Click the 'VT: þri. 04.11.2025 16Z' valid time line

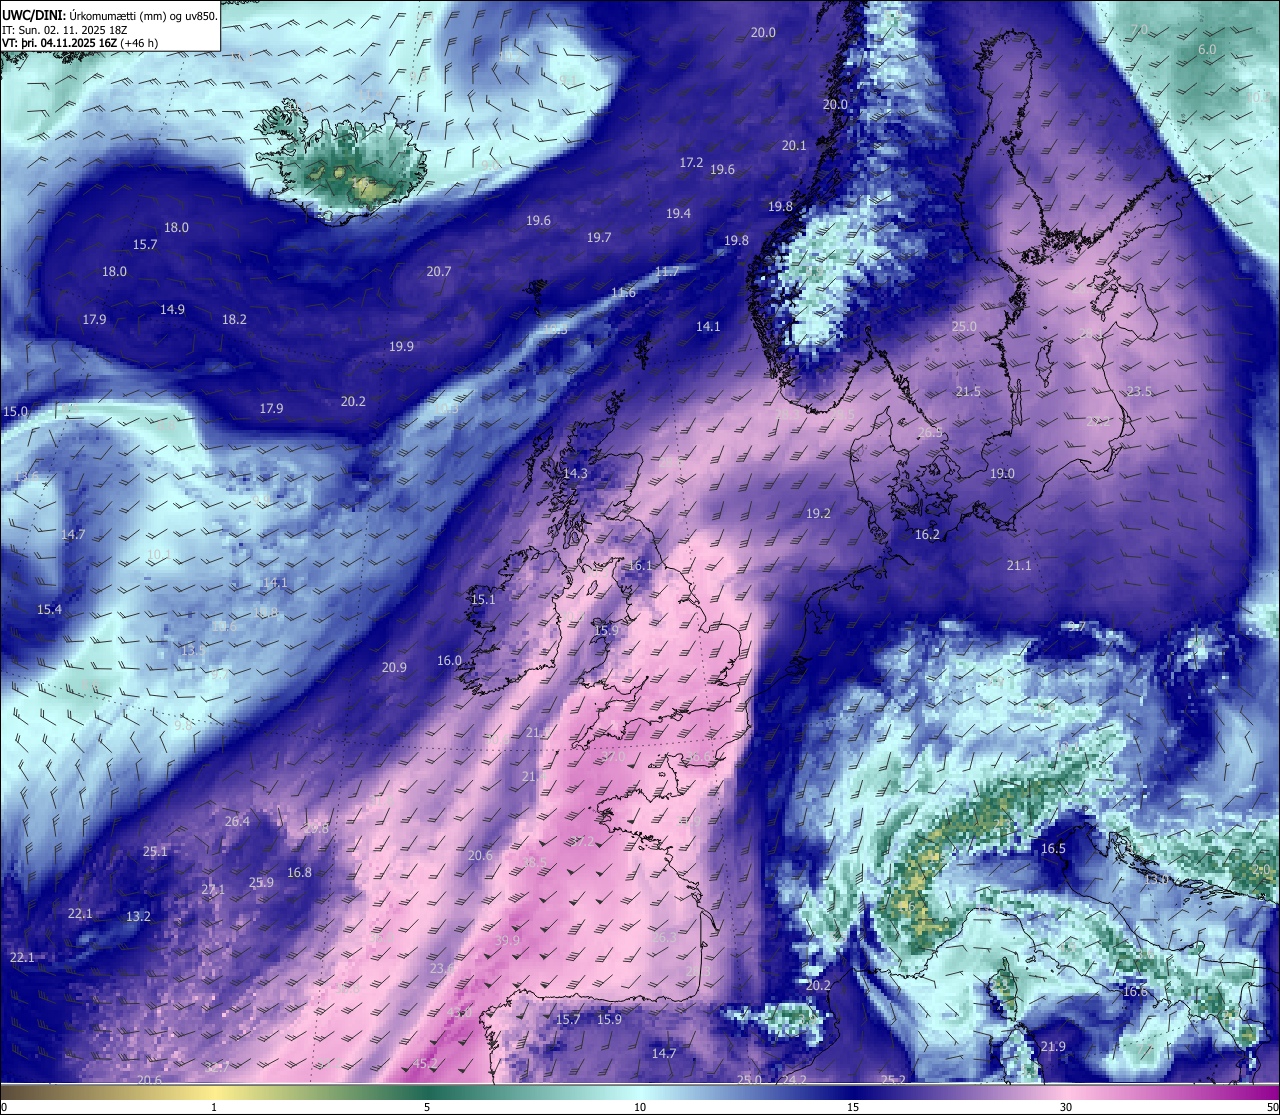[x=78, y=43]
